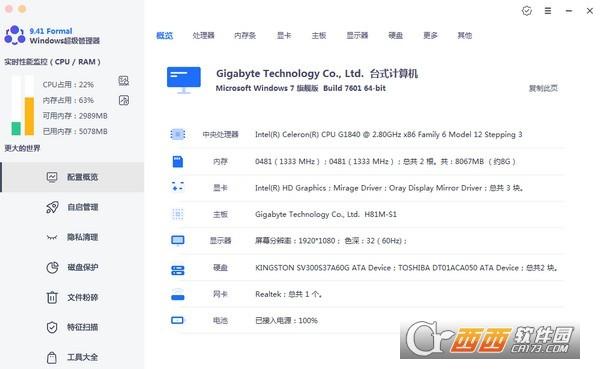Image resolution: width=600 pixels, height=369 pixels.
Task: Click the 已用内存: 5078MB text
Action: (75, 131)
